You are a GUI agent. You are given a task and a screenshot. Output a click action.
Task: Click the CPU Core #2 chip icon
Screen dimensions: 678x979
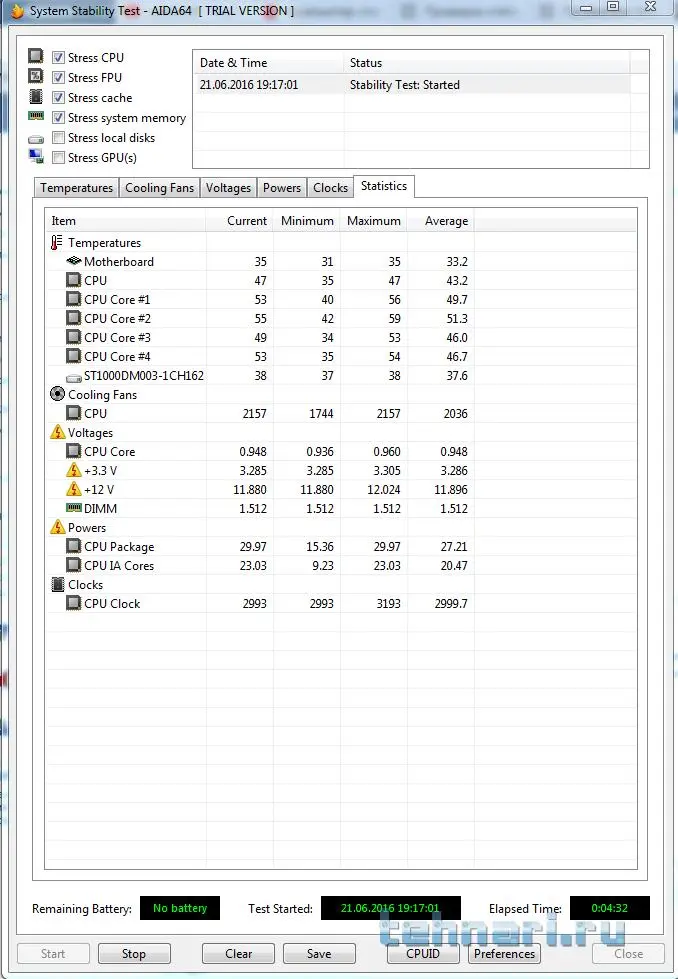coord(74,318)
